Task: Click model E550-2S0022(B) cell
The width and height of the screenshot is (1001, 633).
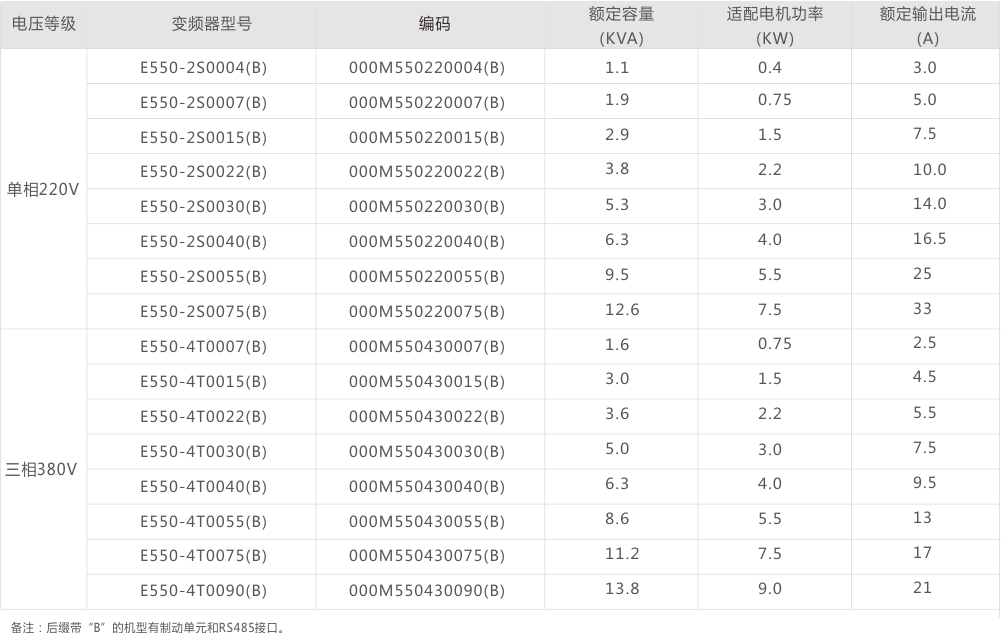Action: coord(203,172)
